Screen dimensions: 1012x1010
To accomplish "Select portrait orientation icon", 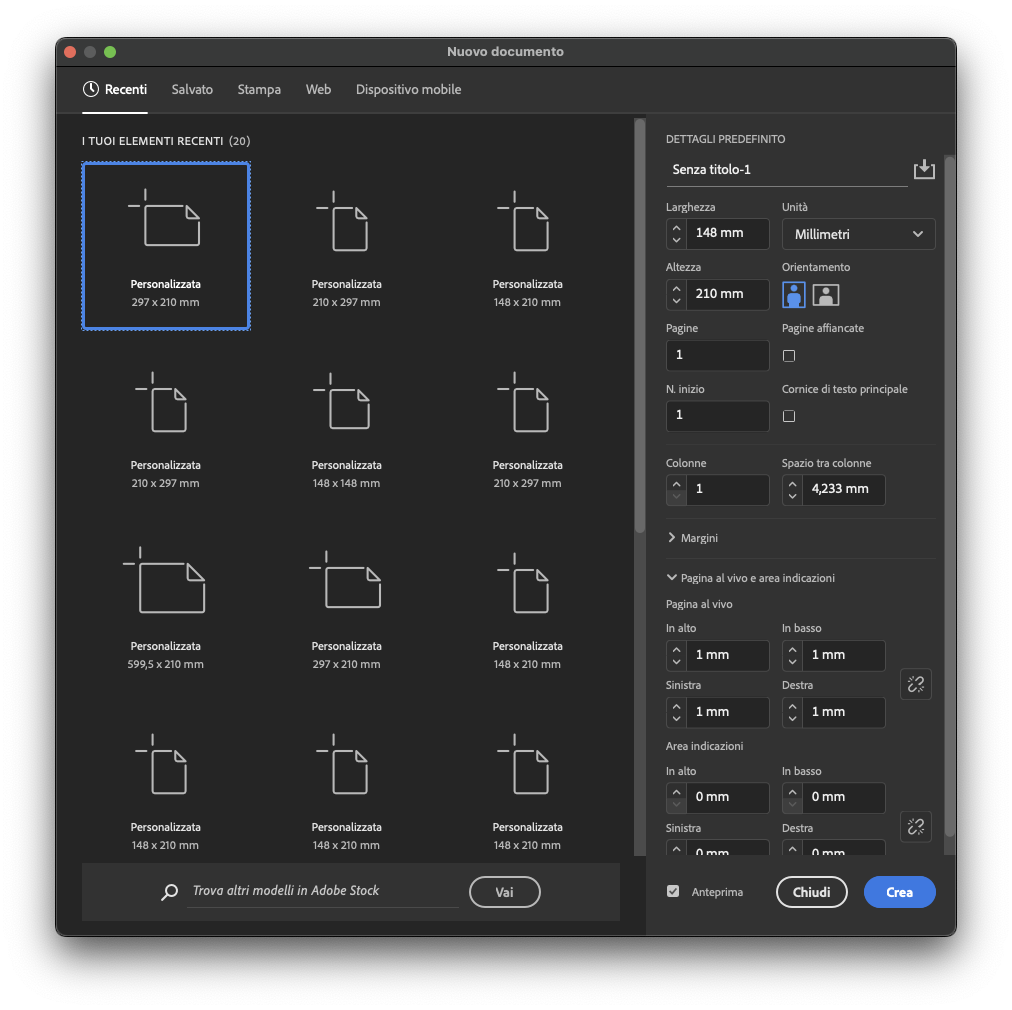I will tap(795, 294).
